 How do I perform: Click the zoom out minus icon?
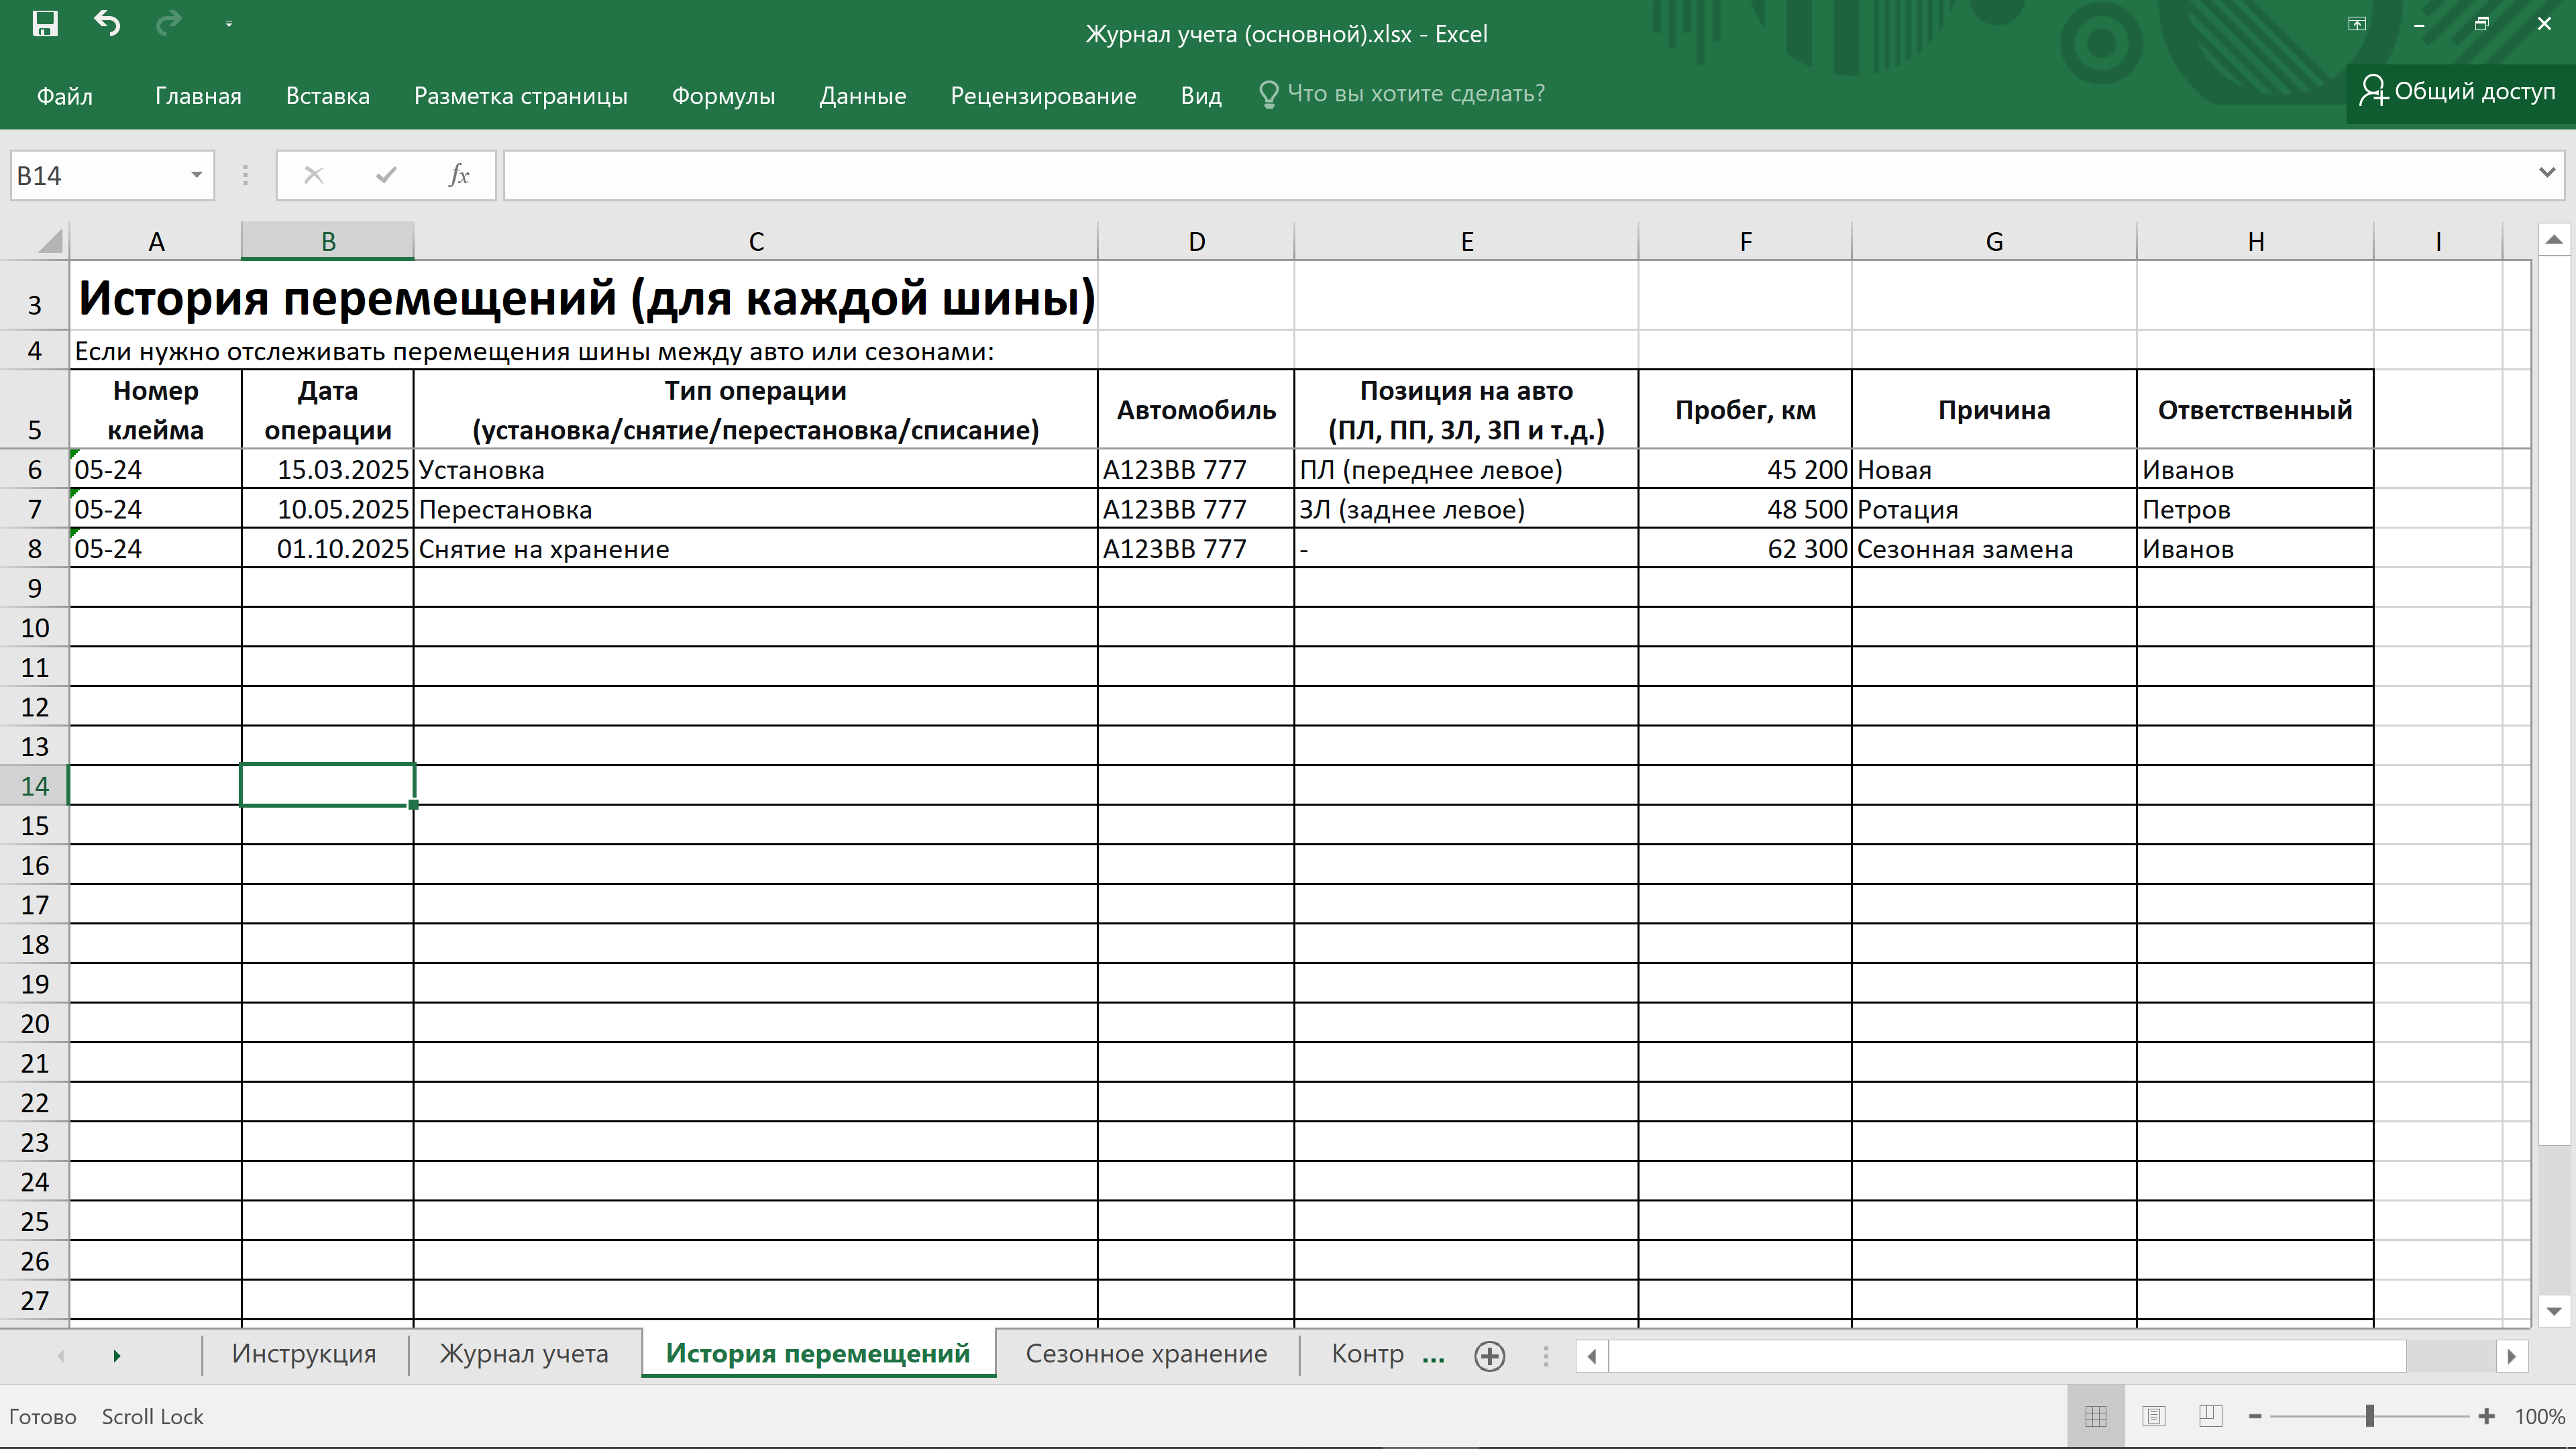(x=2255, y=1416)
